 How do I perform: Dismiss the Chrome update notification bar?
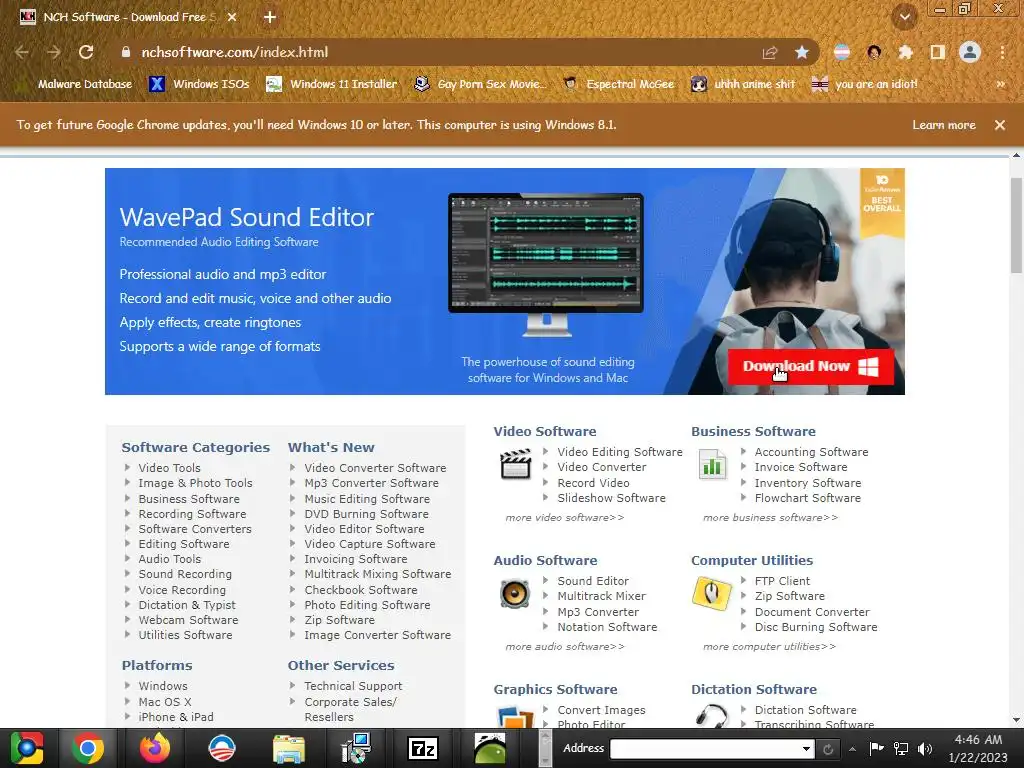click(1000, 125)
